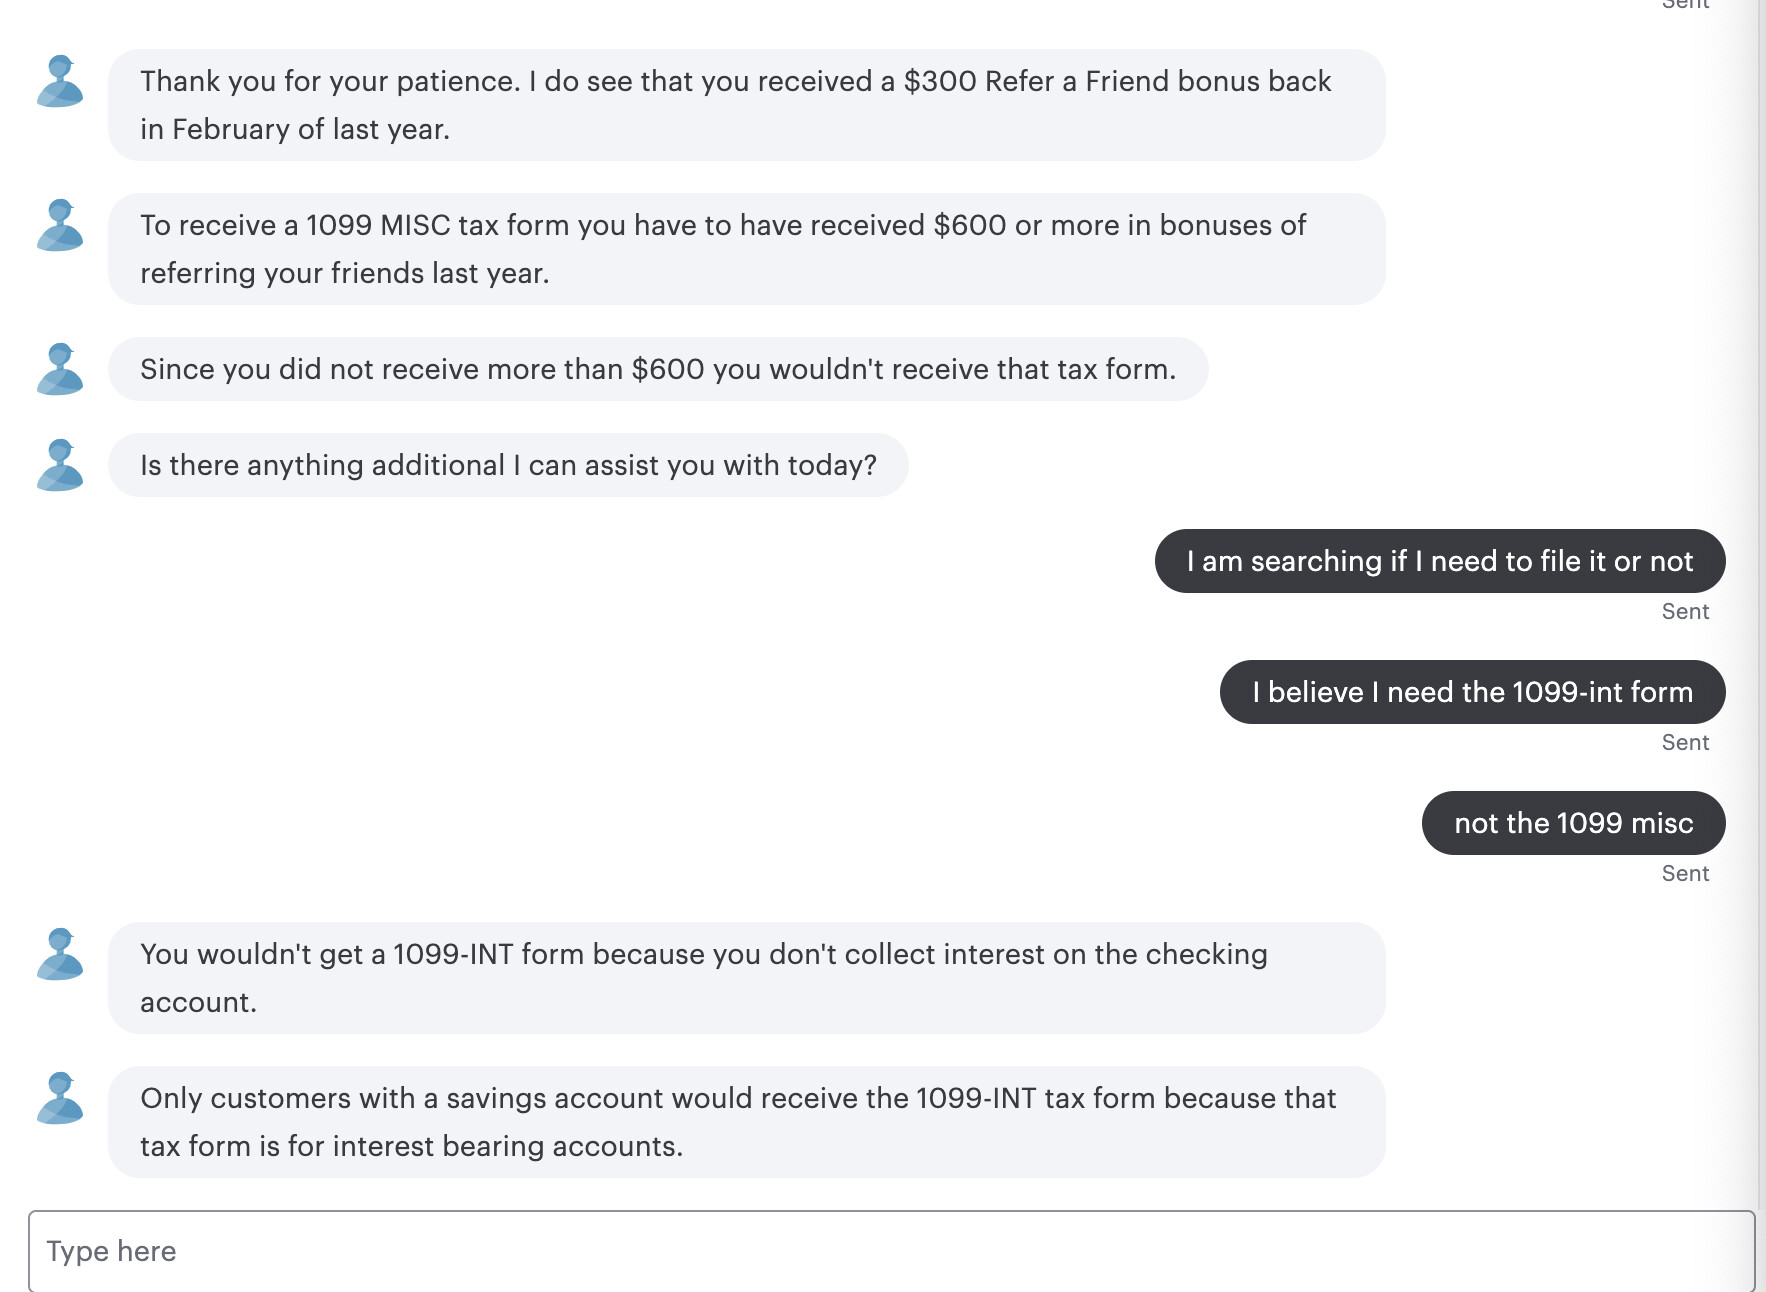
Task: Click the 'not the 1099 misc' message bubble
Action: point(1573,823)
